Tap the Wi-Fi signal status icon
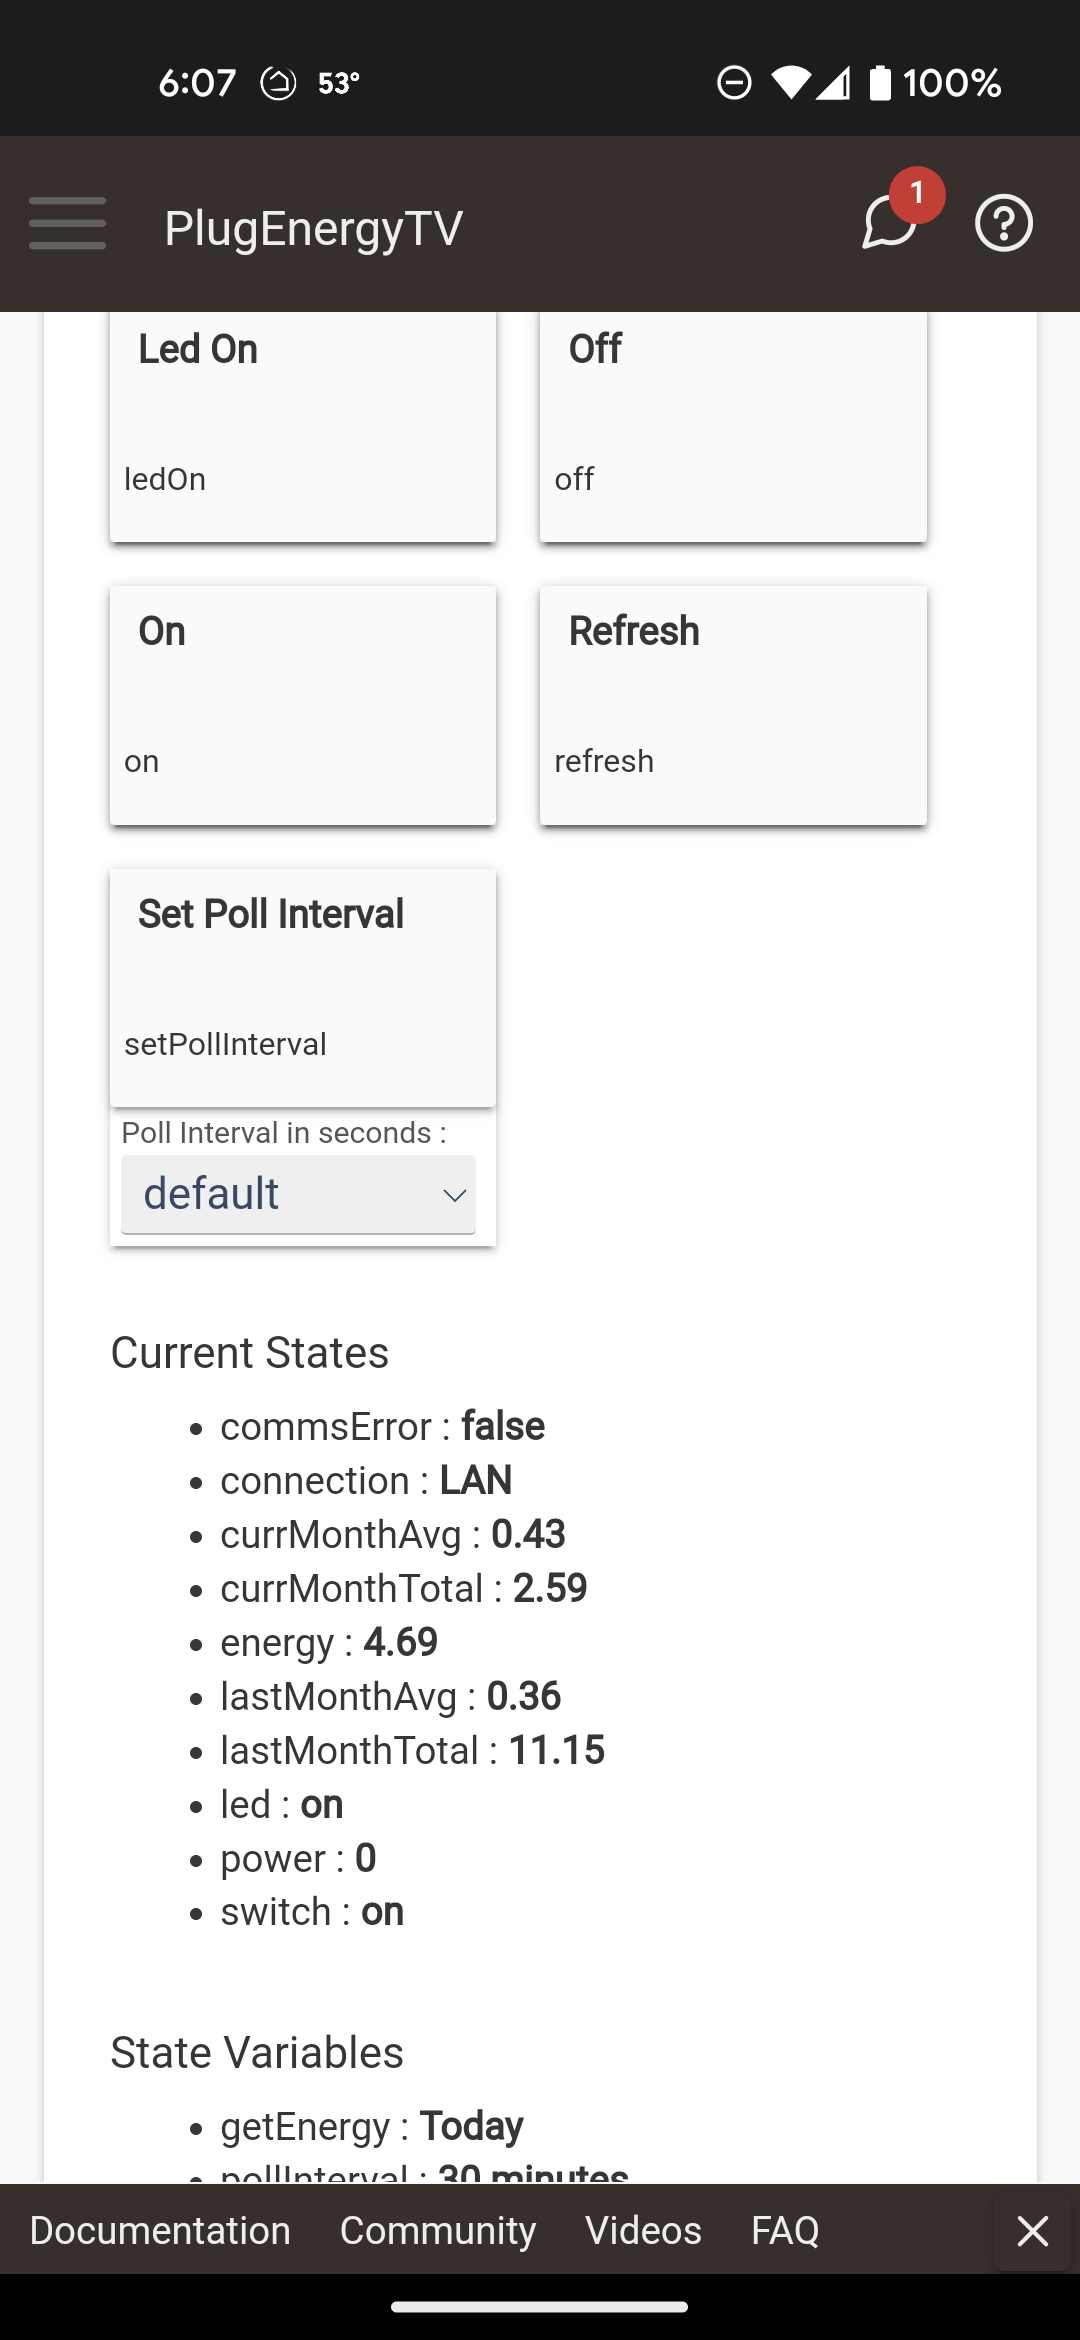 [x=791, y=83]
